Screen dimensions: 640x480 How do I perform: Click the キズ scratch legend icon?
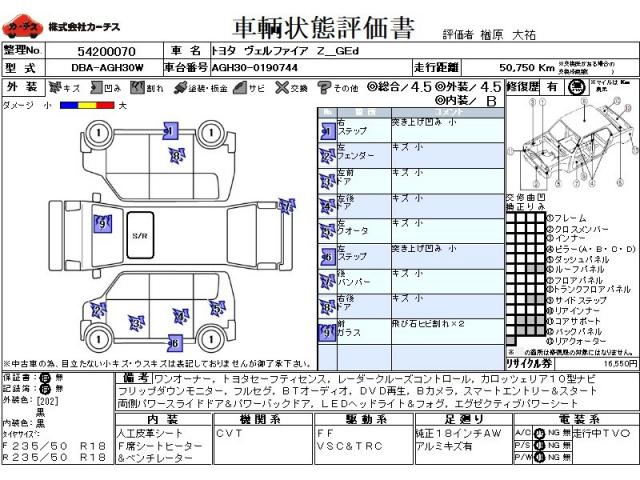point(55,87)
